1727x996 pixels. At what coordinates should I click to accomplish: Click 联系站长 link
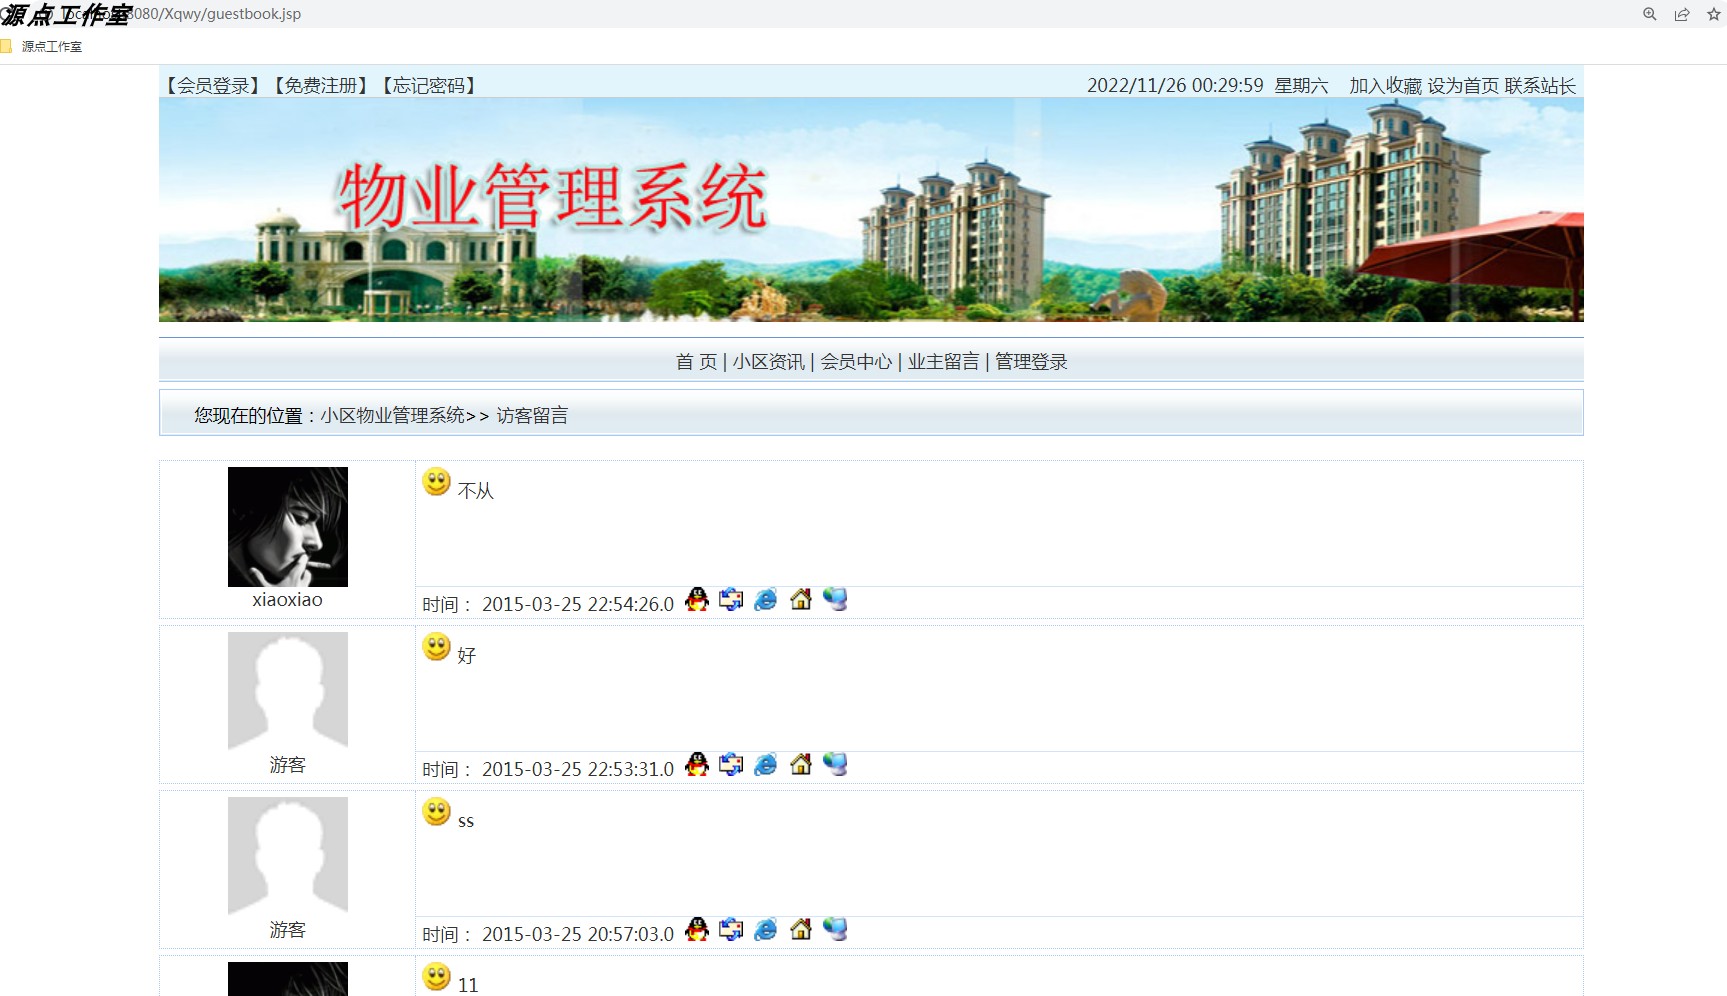(1540, 86)
